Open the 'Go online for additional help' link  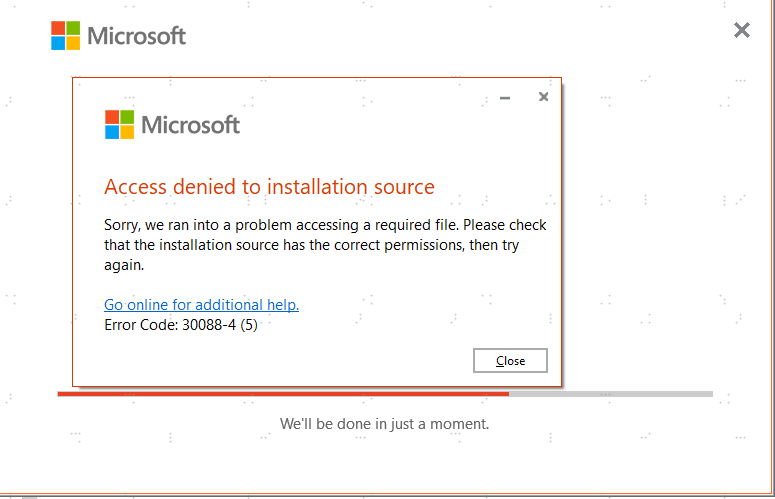tap(201, 305)
